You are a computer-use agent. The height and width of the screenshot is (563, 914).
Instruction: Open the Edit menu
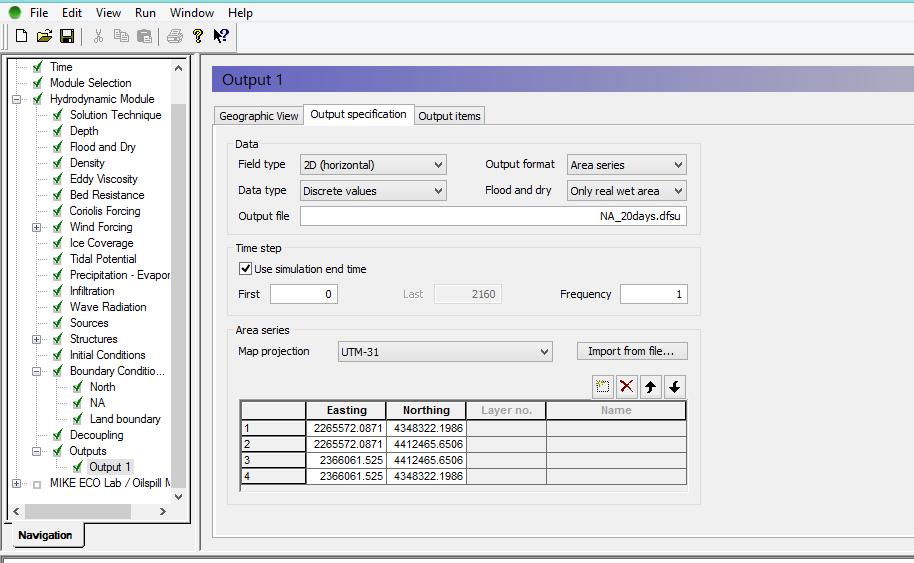[72, 13]
